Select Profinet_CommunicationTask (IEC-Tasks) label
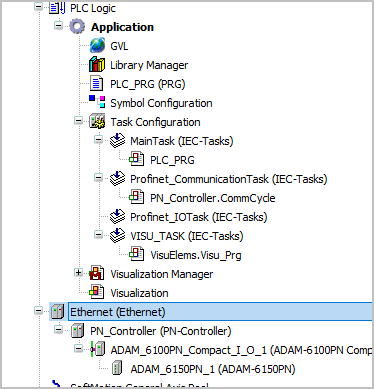 click(x=229, y=179)
